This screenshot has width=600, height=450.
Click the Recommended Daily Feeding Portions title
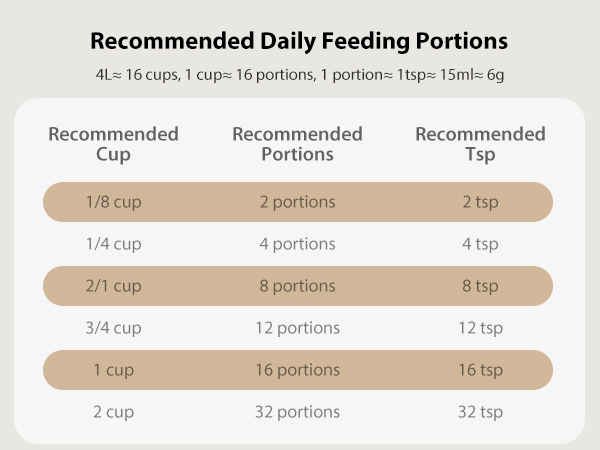point(299,41)
